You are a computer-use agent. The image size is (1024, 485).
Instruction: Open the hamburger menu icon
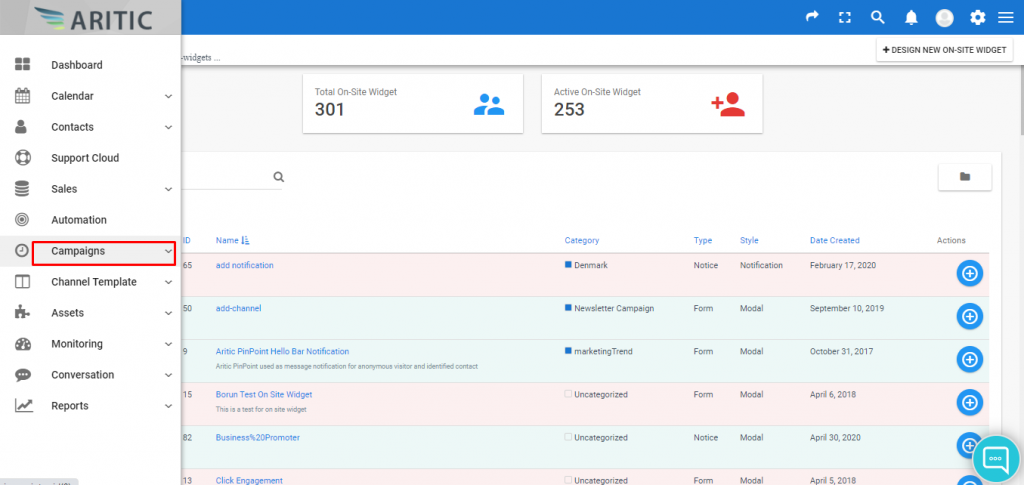[x=1006, y=18]
